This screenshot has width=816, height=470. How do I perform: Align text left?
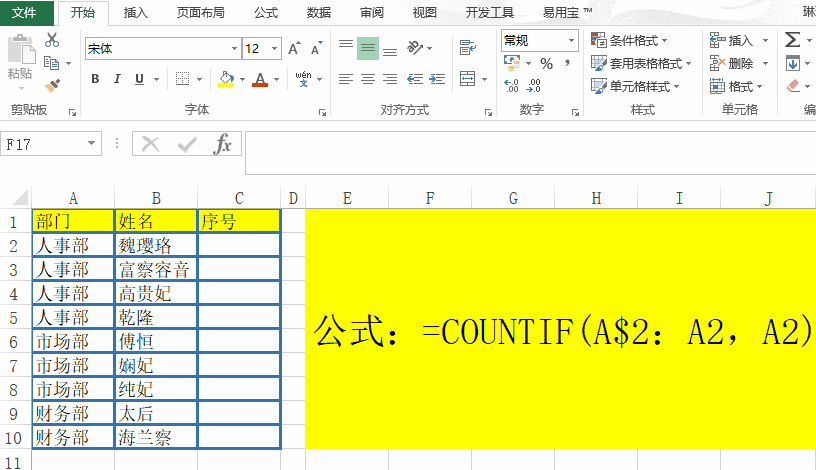(346, 79)
